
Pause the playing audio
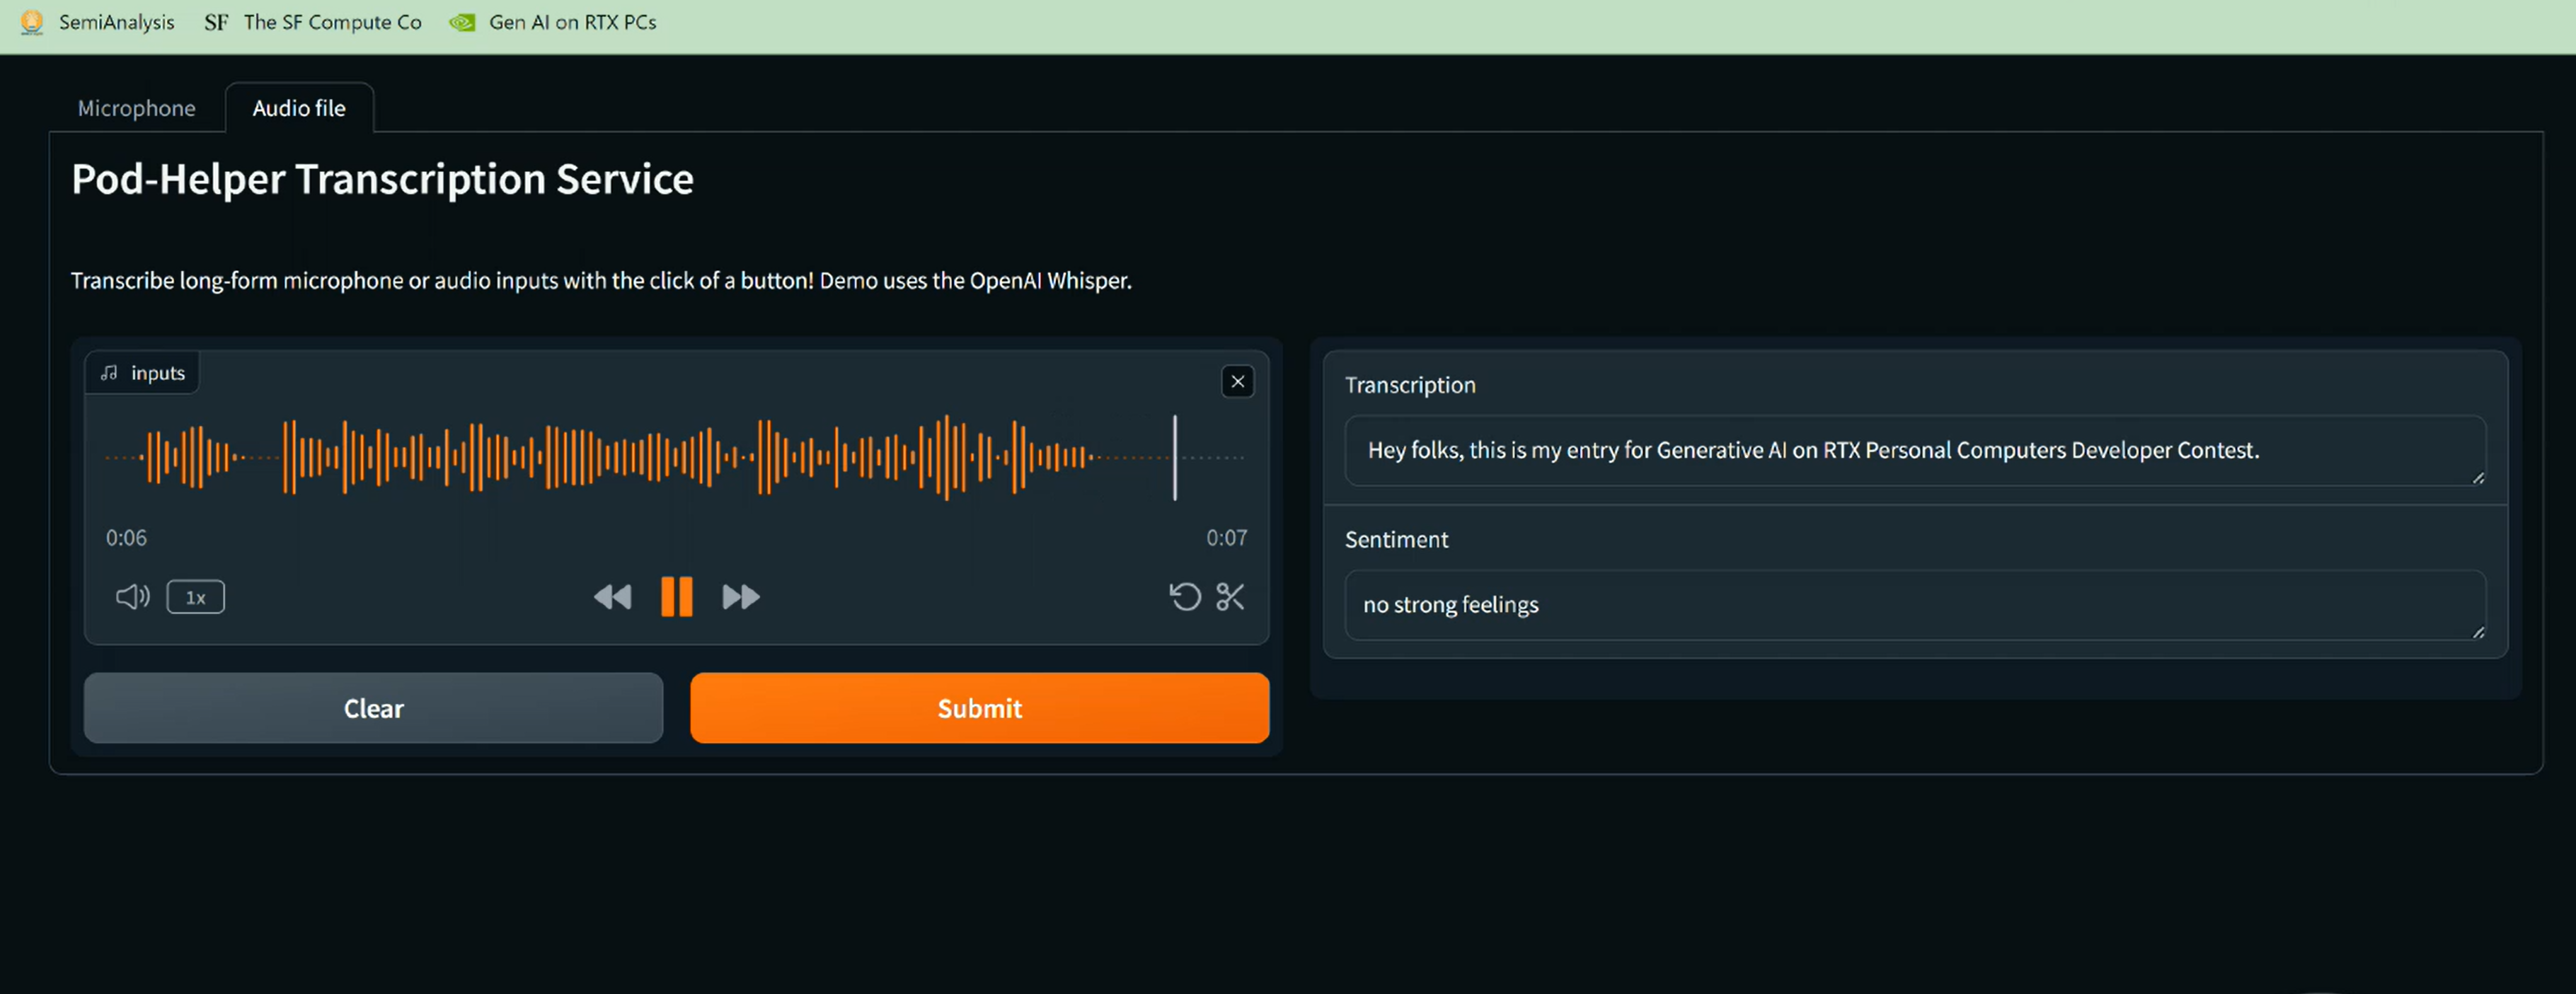(x=677, y=597)
